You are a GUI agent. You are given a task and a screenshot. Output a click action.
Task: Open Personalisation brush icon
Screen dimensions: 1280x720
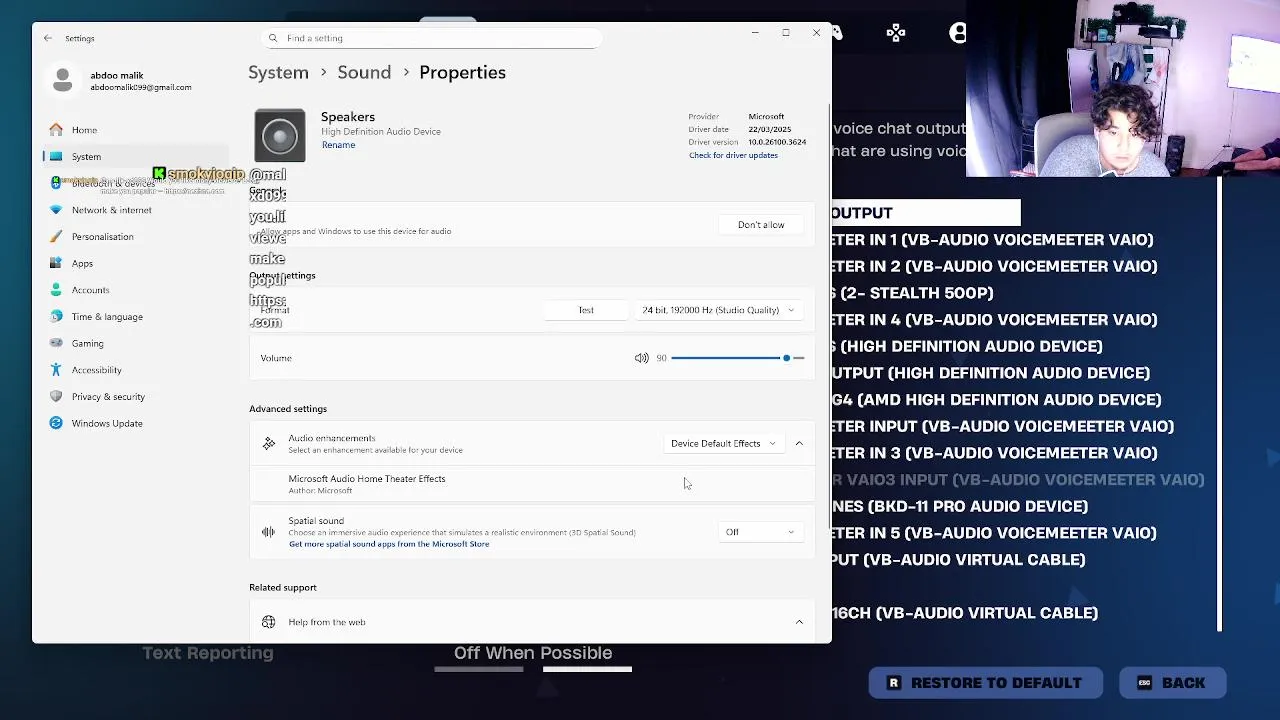point(56,237)
